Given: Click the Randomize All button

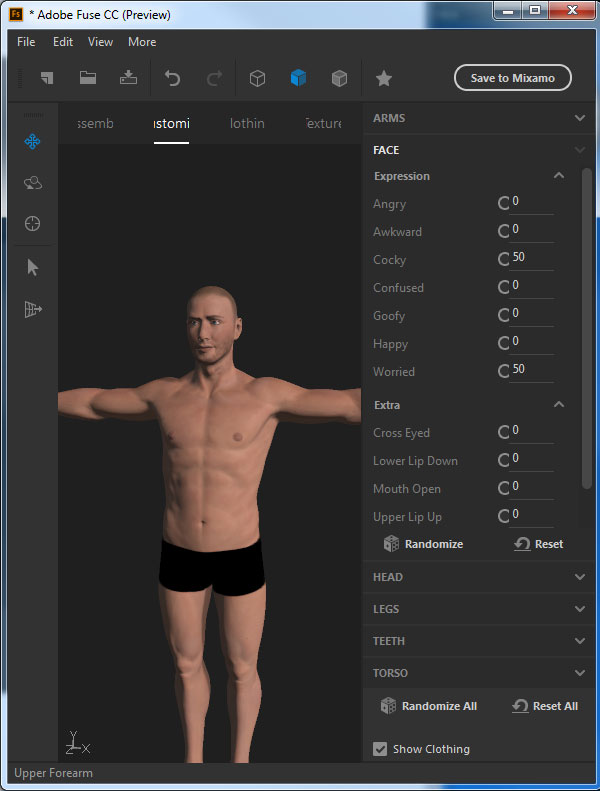Looking at the screenshot, I should pos(429,706).
